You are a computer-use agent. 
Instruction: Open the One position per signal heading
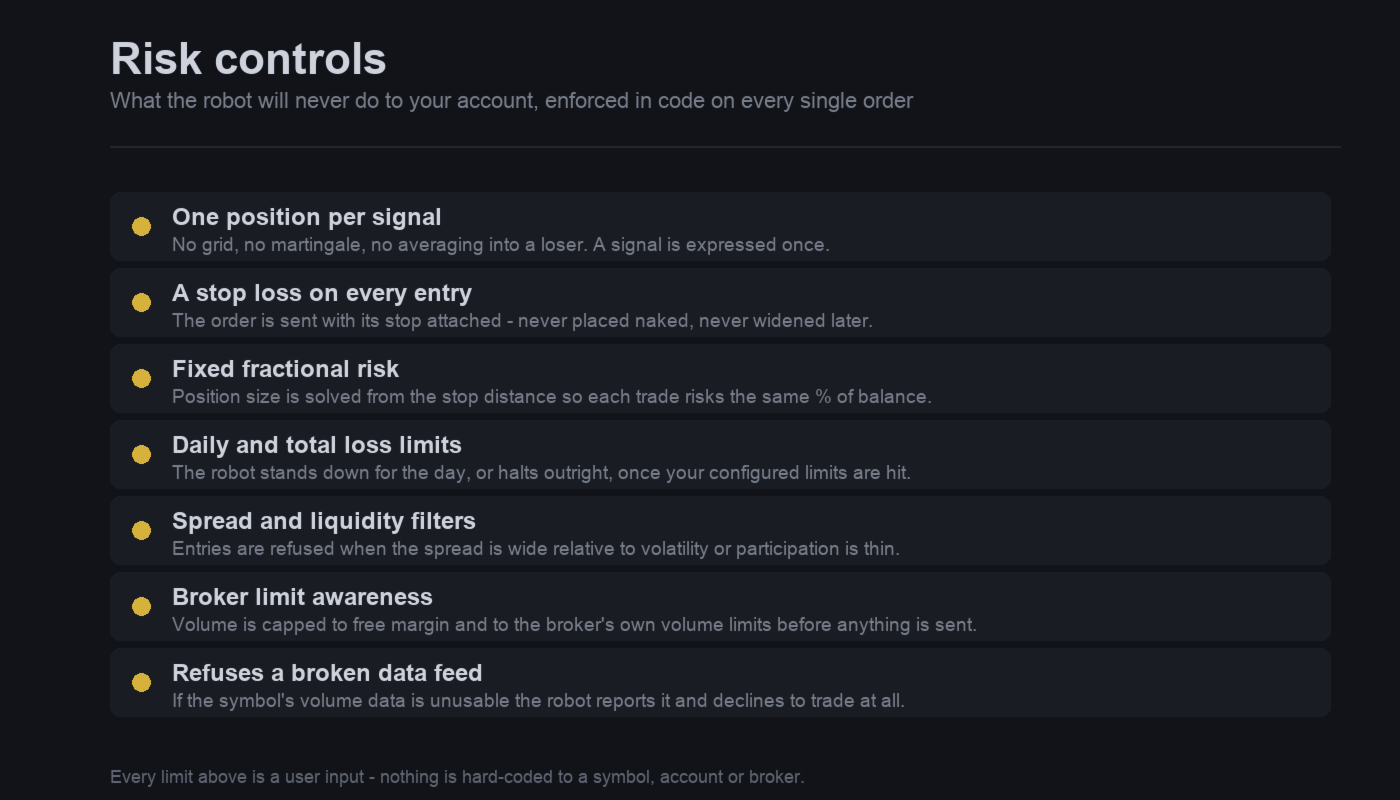click(306, 217)
